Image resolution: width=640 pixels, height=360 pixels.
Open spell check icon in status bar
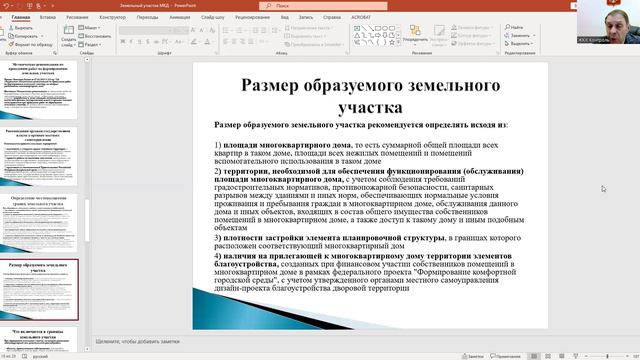click(24, 356)
